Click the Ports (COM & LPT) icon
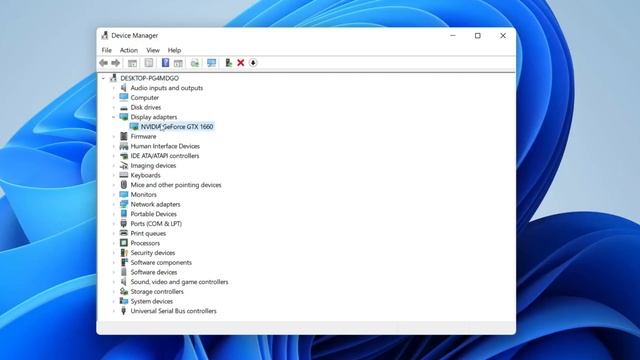The height and width of the screenshot is (360, 640). point(124,224)
